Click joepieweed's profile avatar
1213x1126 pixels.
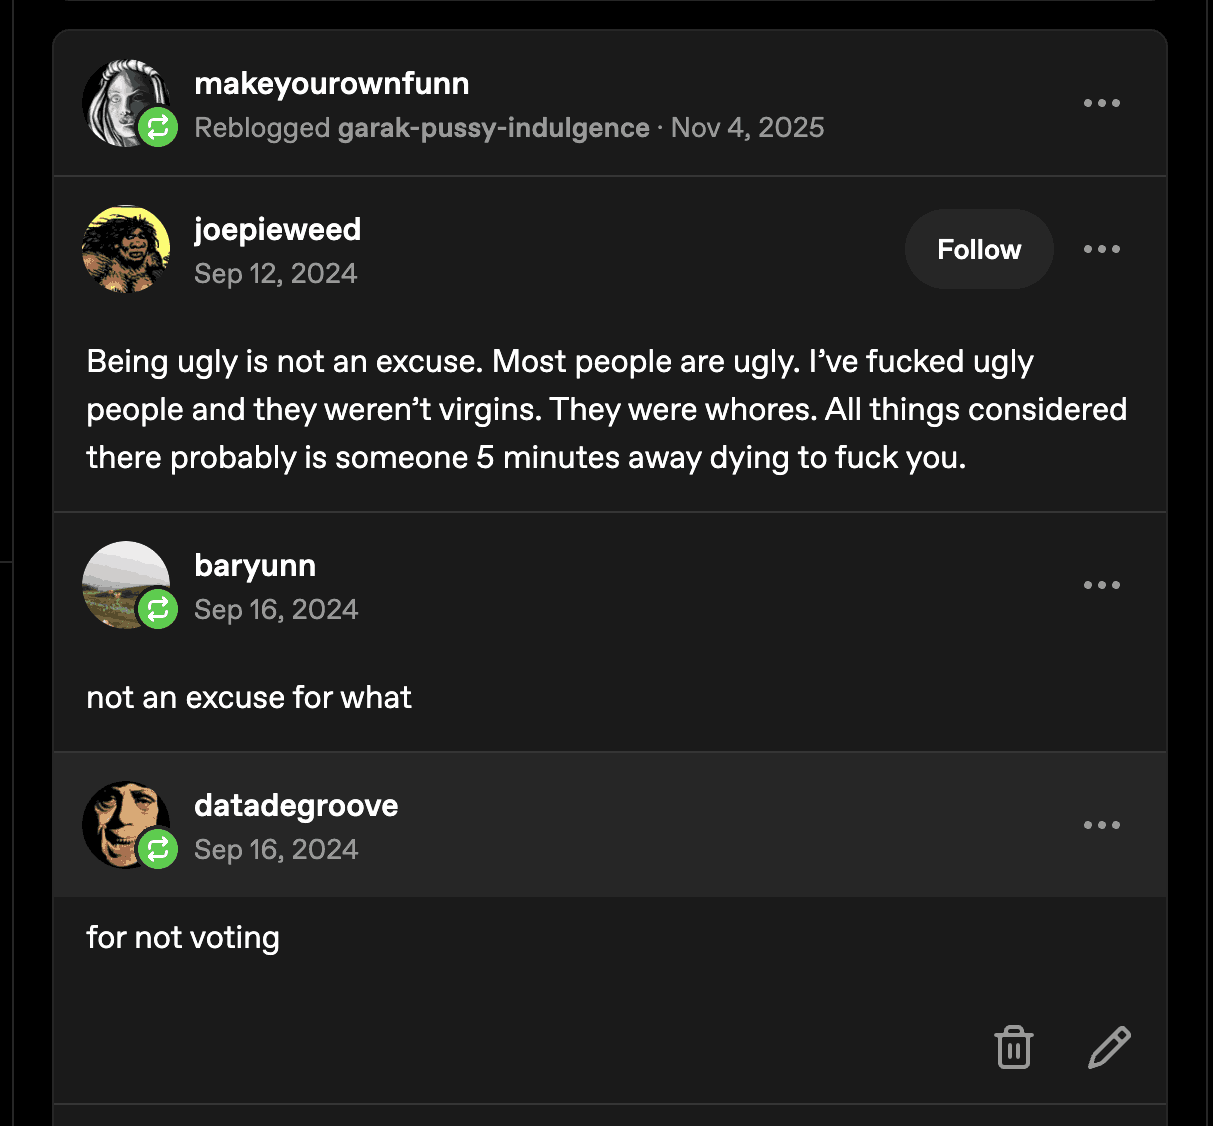click(126, 249)
